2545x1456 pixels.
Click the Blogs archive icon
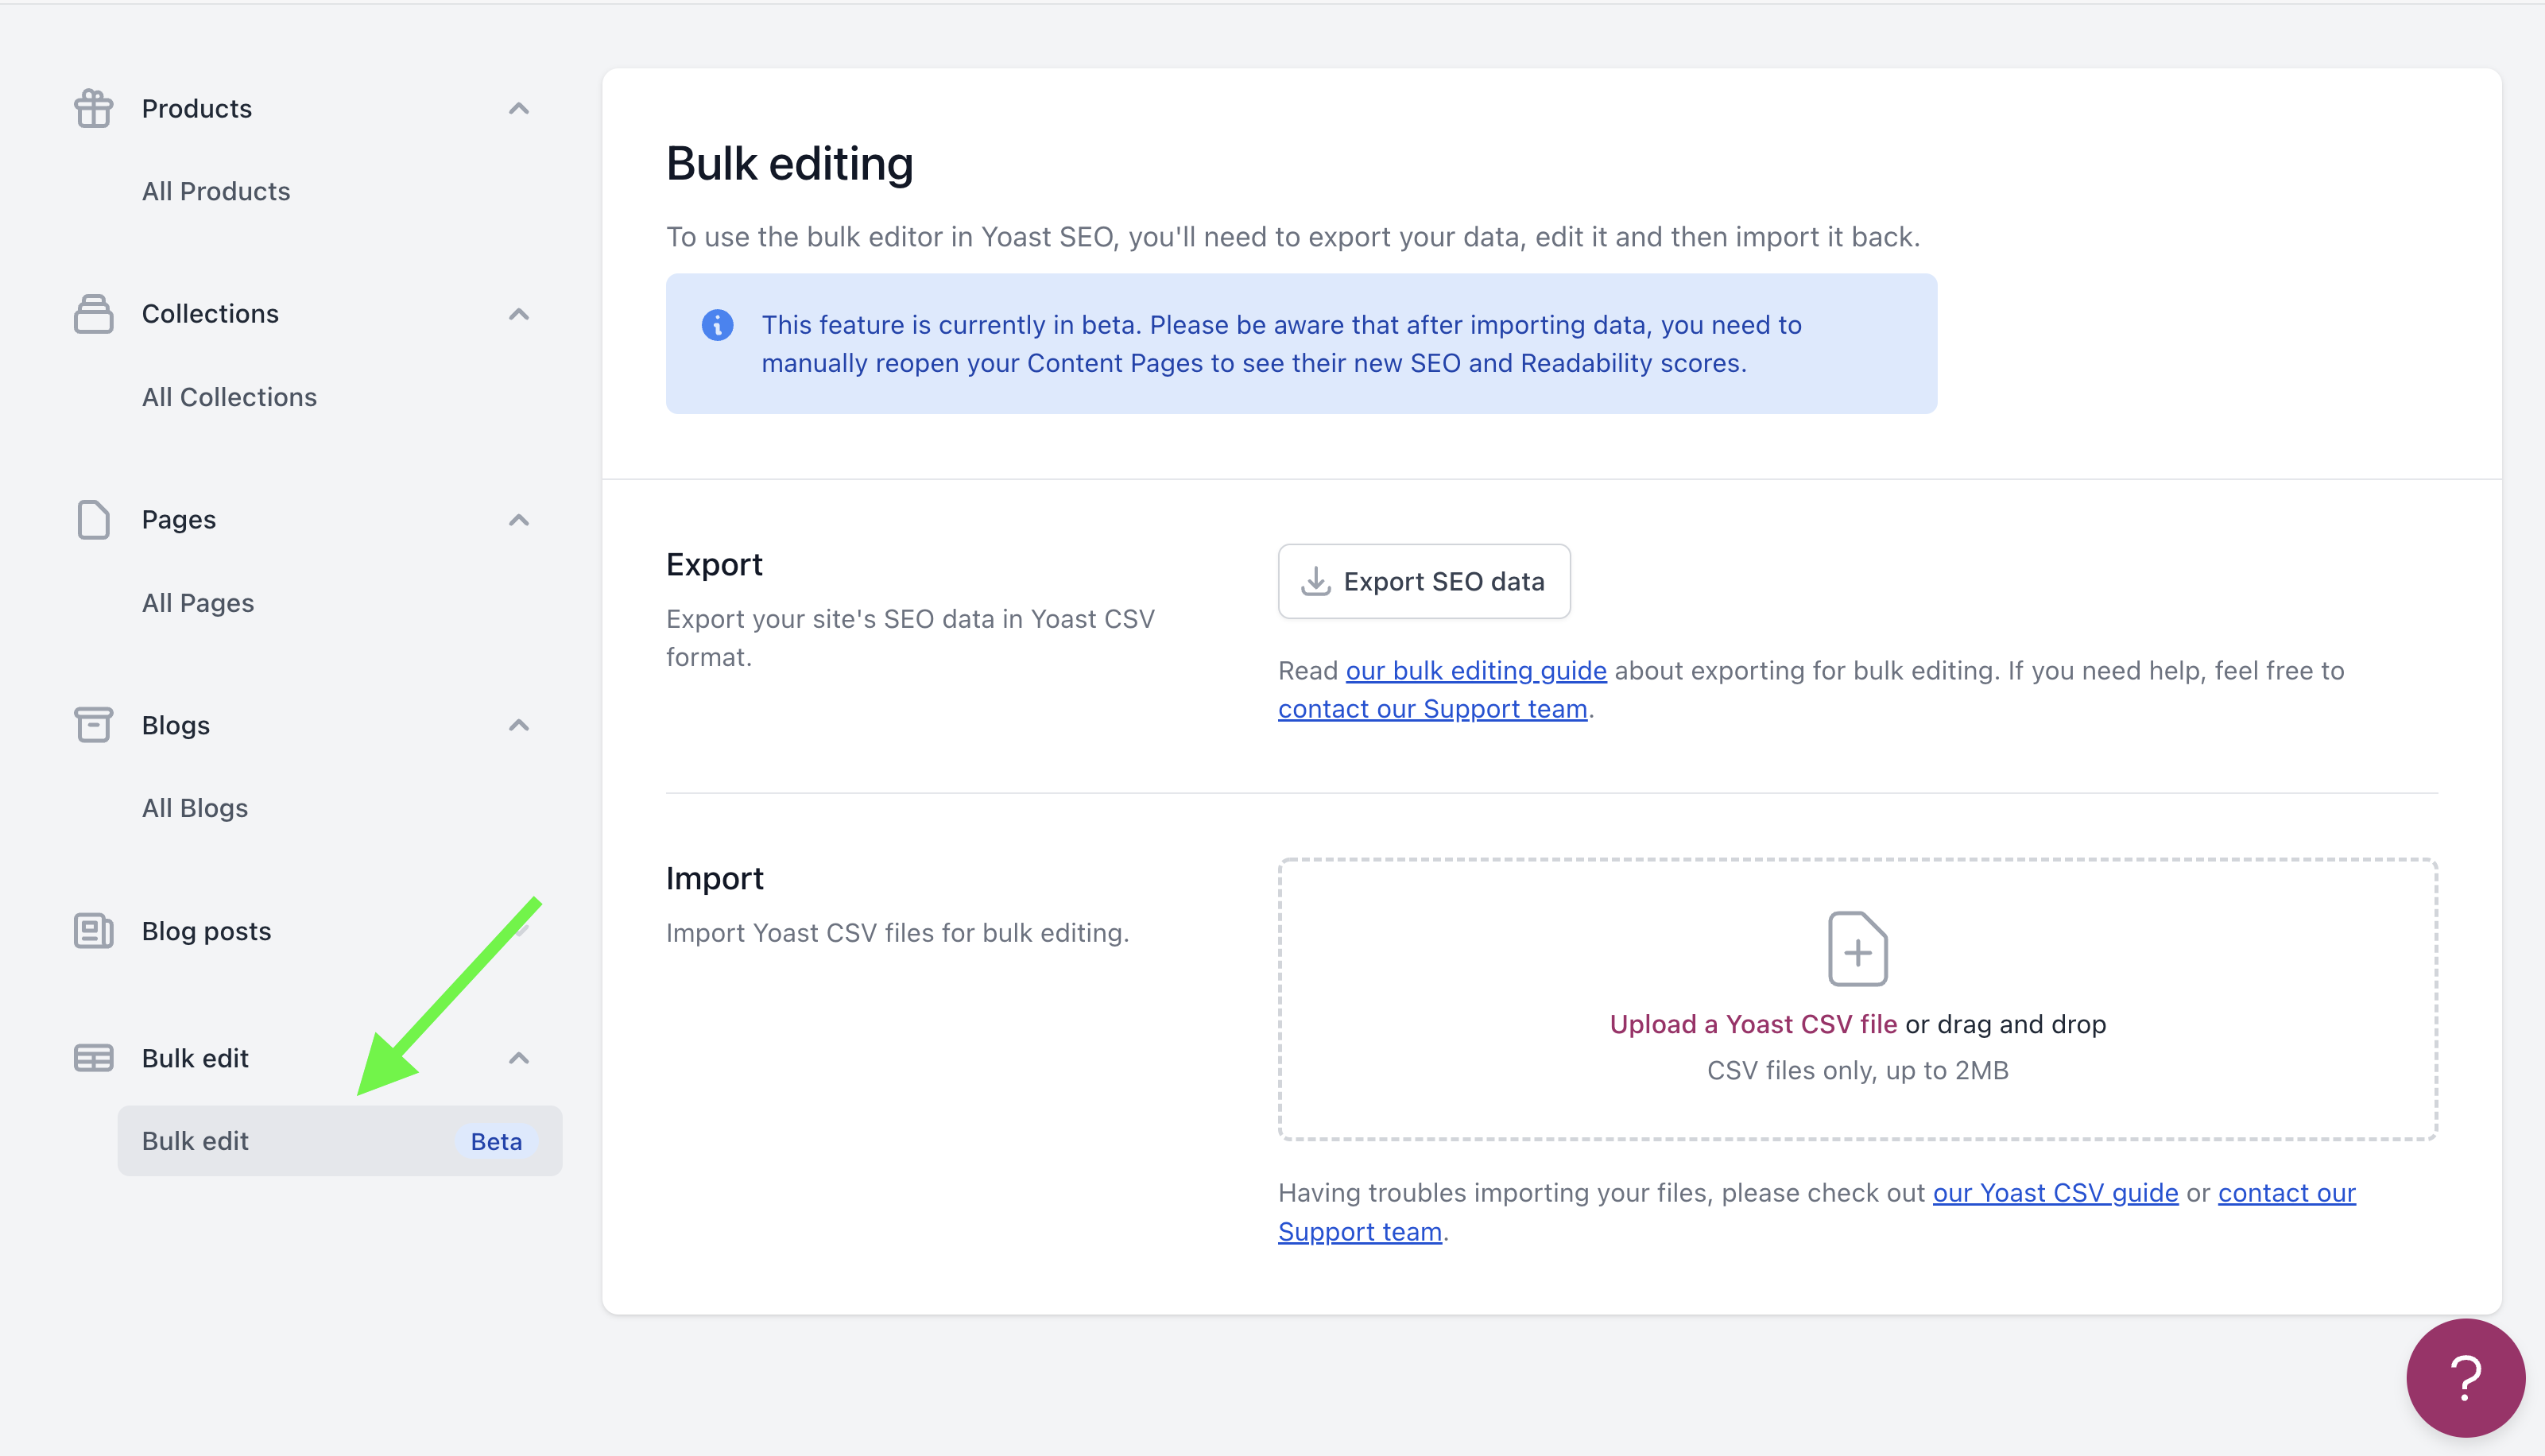tap(93, 725)
